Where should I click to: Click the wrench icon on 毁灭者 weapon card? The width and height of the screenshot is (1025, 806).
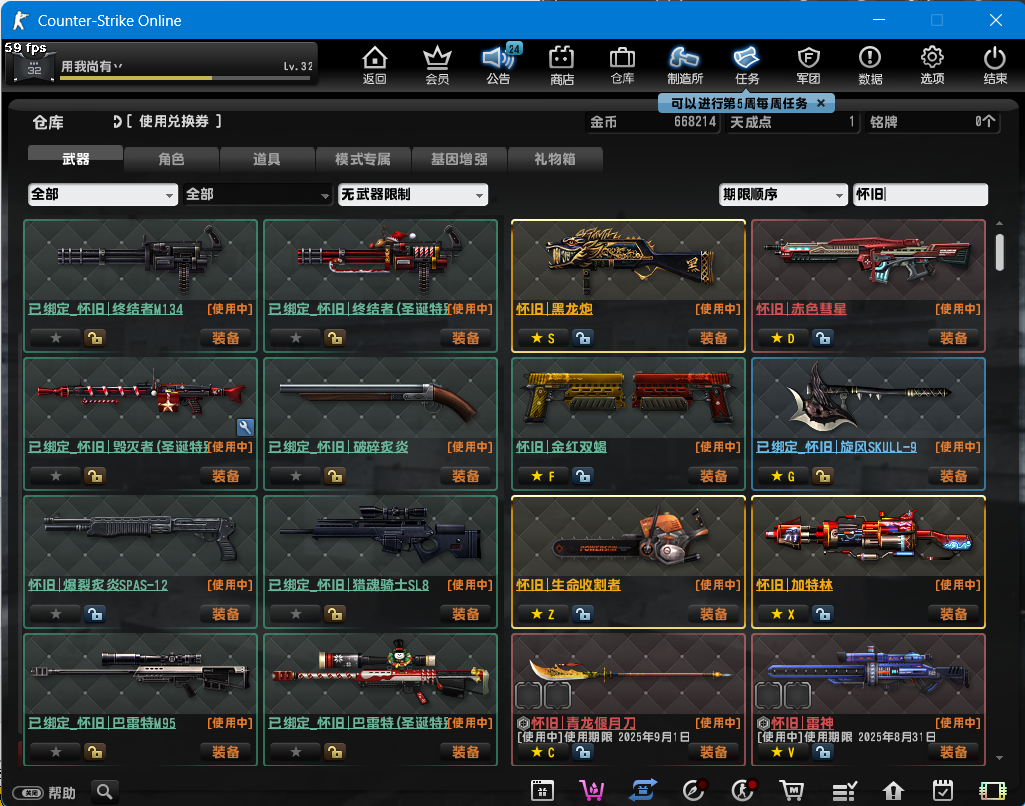[x=245, y=427]
